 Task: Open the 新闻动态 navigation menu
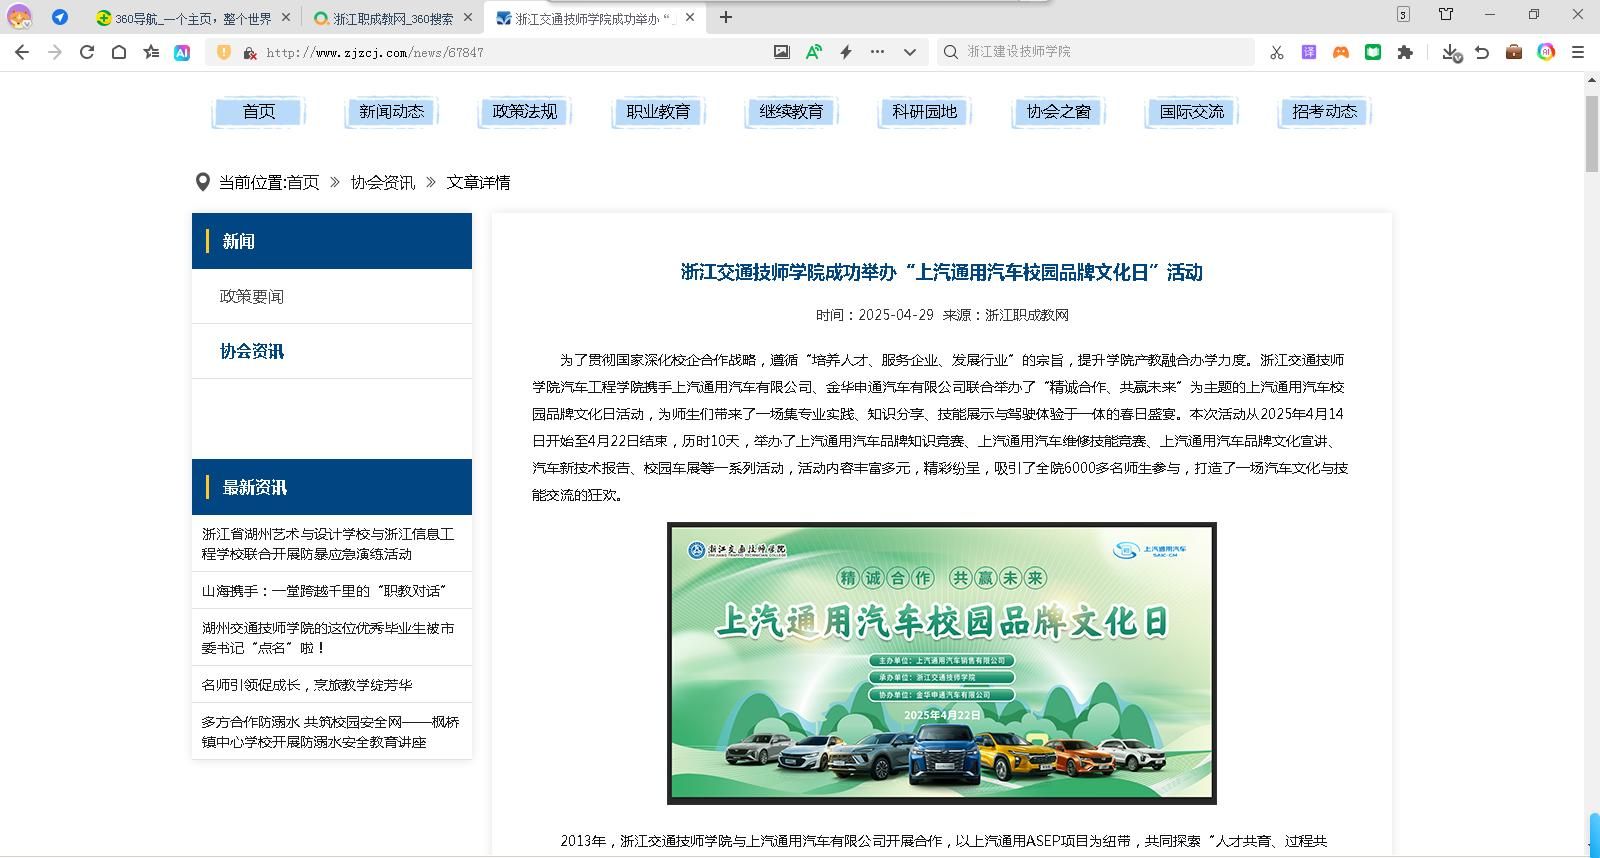(x=392, y=112)
